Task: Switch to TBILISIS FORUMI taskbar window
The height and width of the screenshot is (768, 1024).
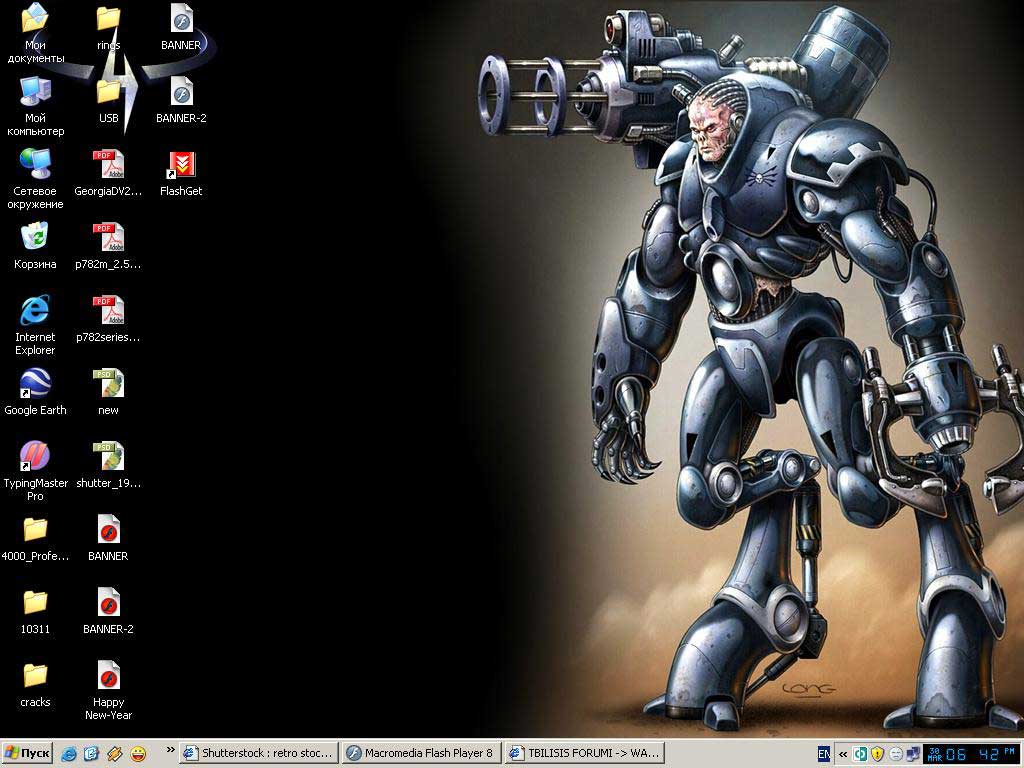Action: tap(584, 753)
